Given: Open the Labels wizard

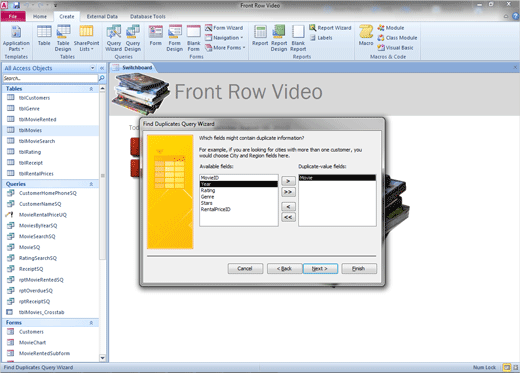Looking at the screenshot, I should 321,38.
